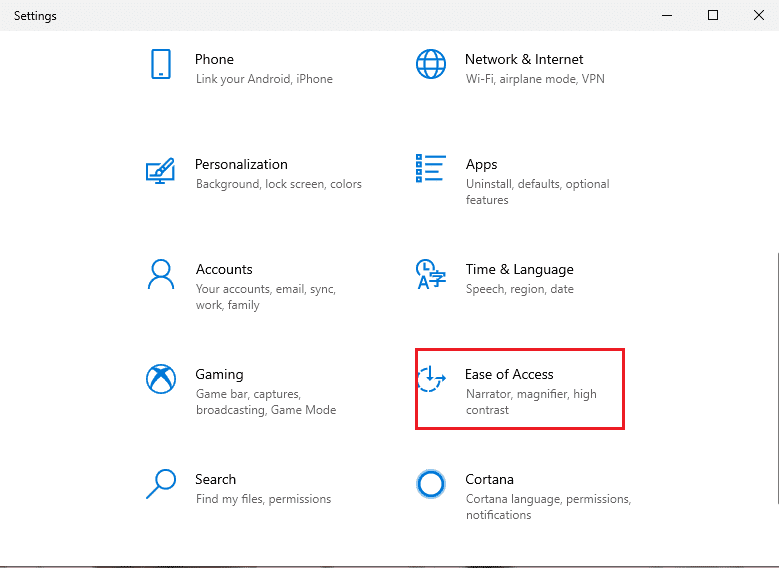The width and height of the screenshot is (779, 568).
Task: Open the Phone settings icon
Action: (x=160, y=64)
